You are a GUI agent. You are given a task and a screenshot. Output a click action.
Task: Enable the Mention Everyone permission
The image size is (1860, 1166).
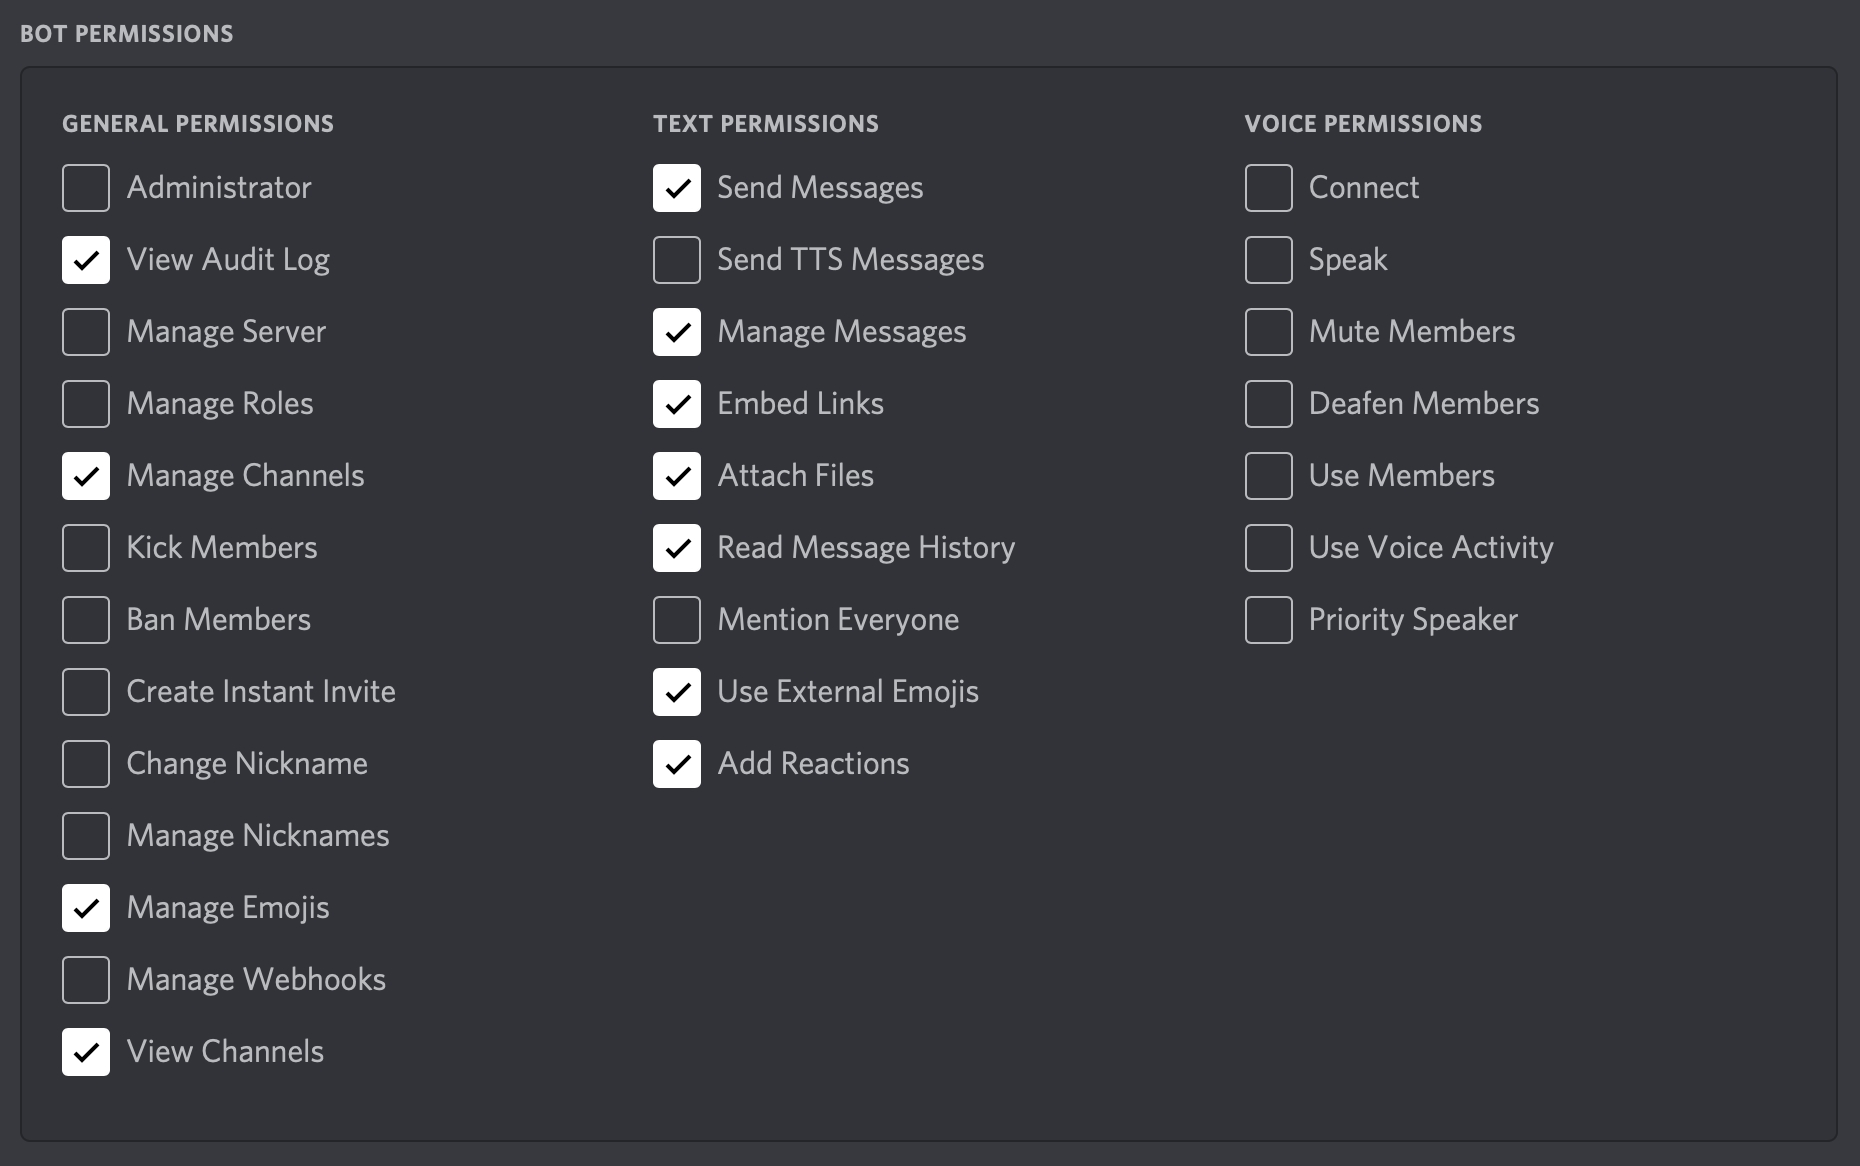[x=677, y=620]
